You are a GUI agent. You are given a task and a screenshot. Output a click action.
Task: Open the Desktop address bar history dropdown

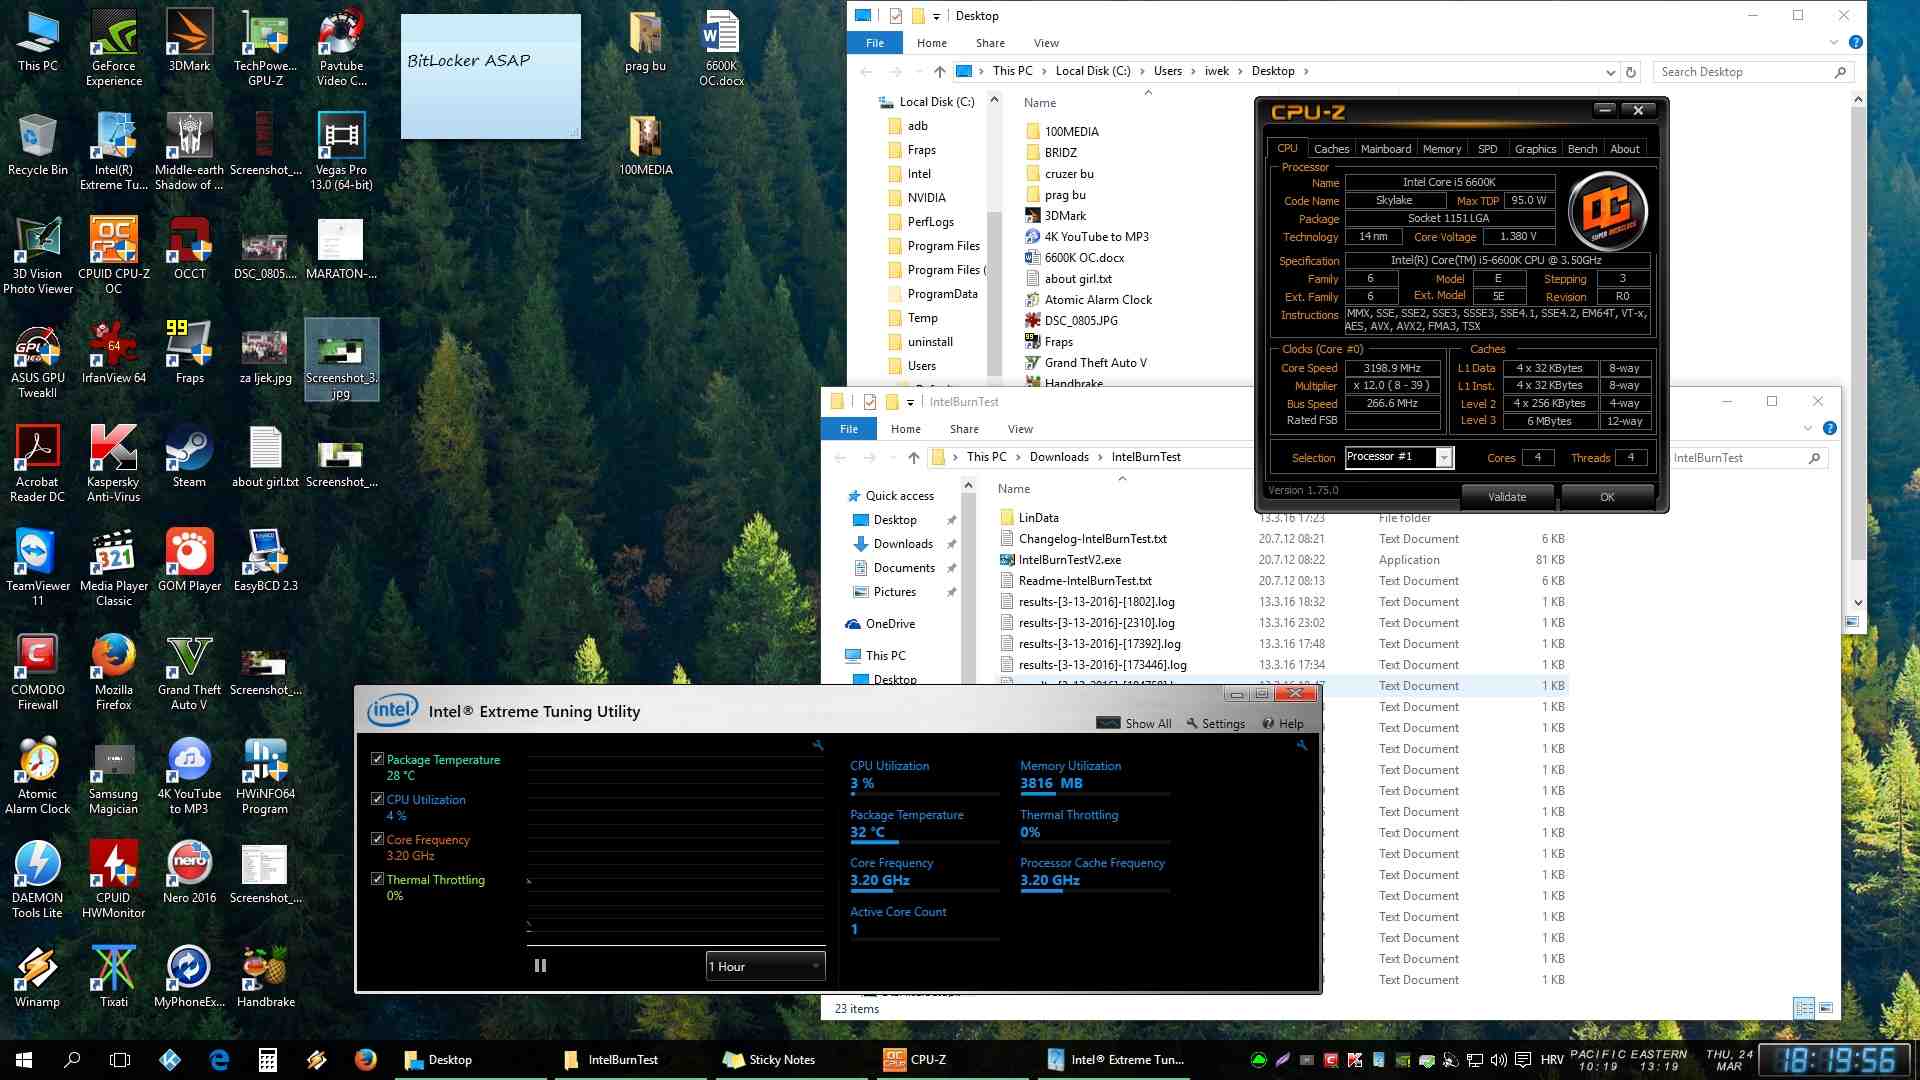click(x=1610, y=72)
